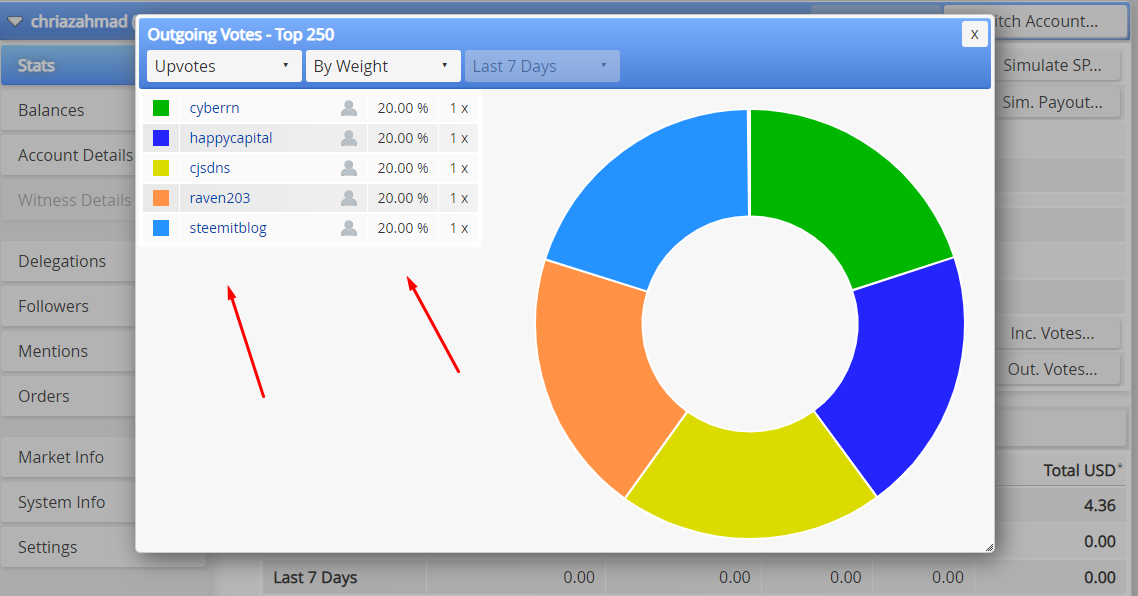The height and width of the screenshot is (596, 1138).
Task: Click the yellow swatch for cjsdns
Action: tap(161, 168)
